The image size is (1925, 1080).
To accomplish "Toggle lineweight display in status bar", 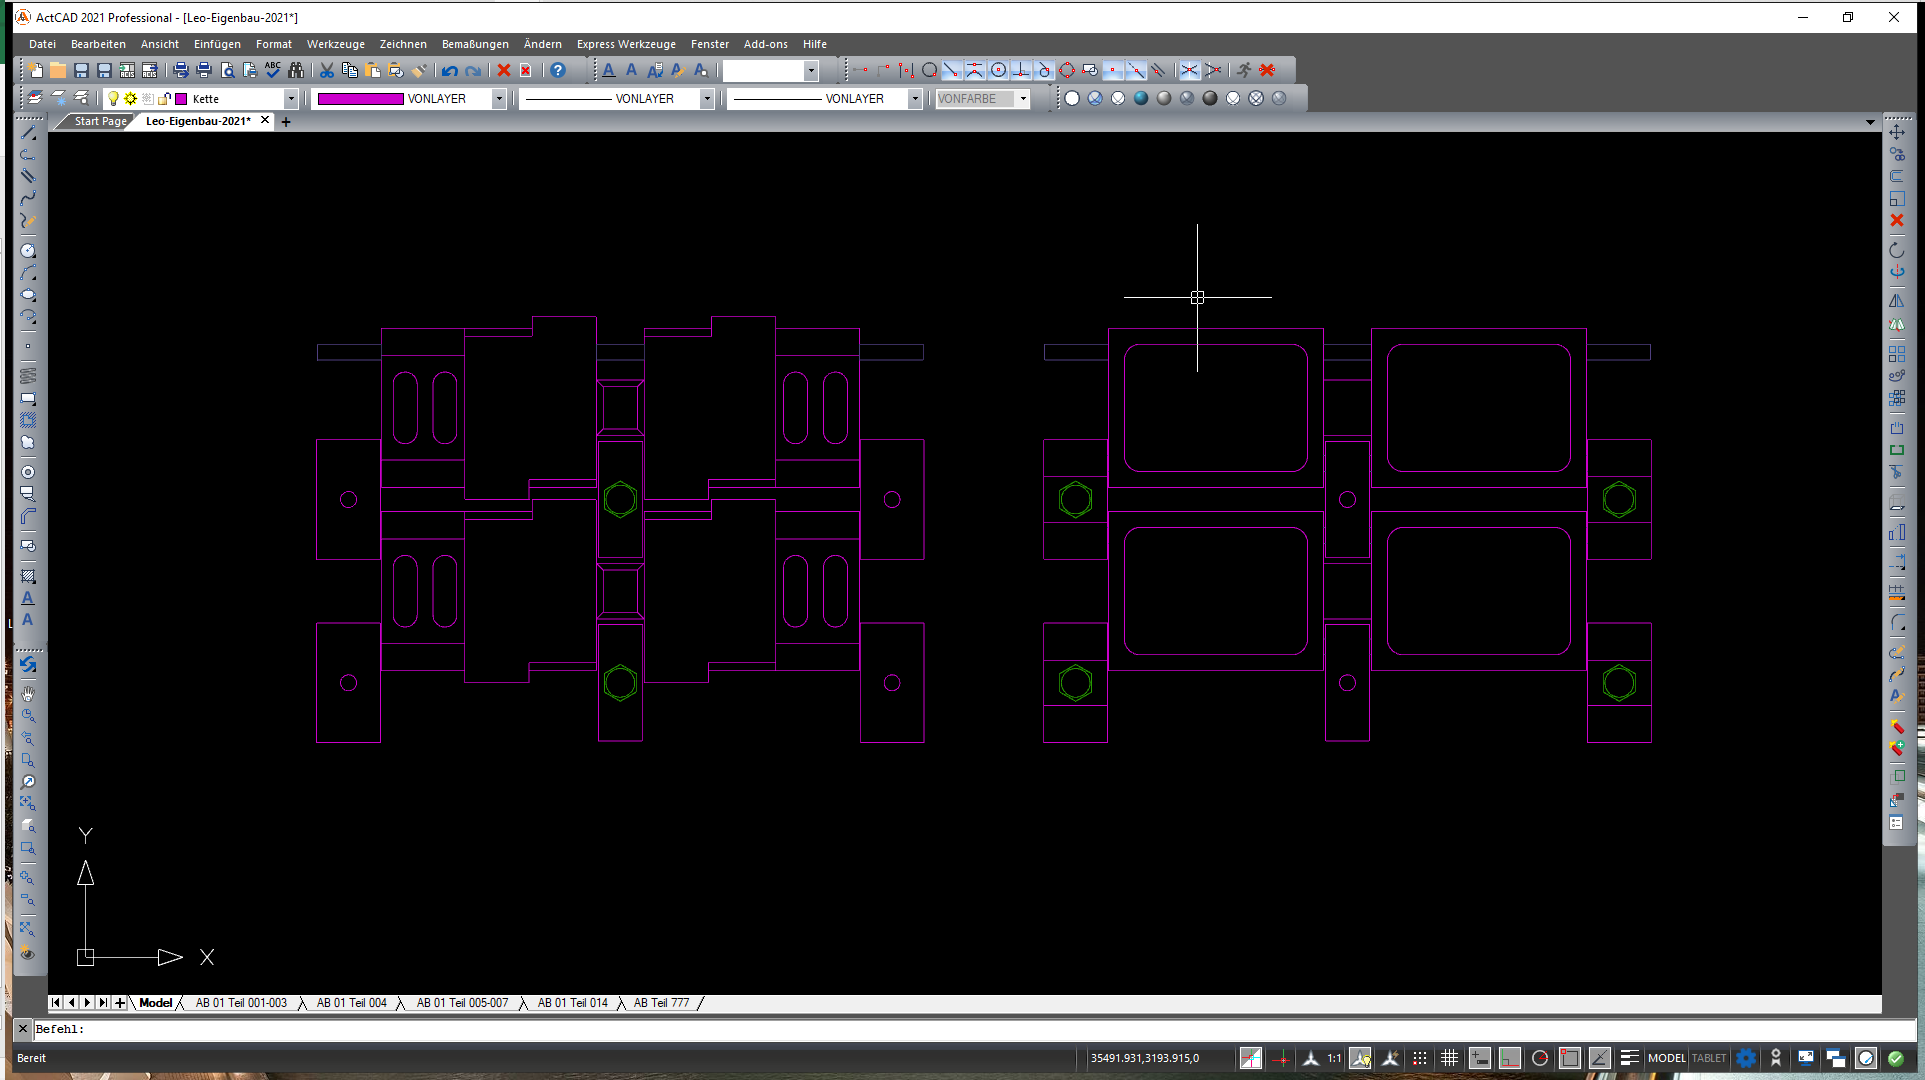I will (x=1629, y=1058).
